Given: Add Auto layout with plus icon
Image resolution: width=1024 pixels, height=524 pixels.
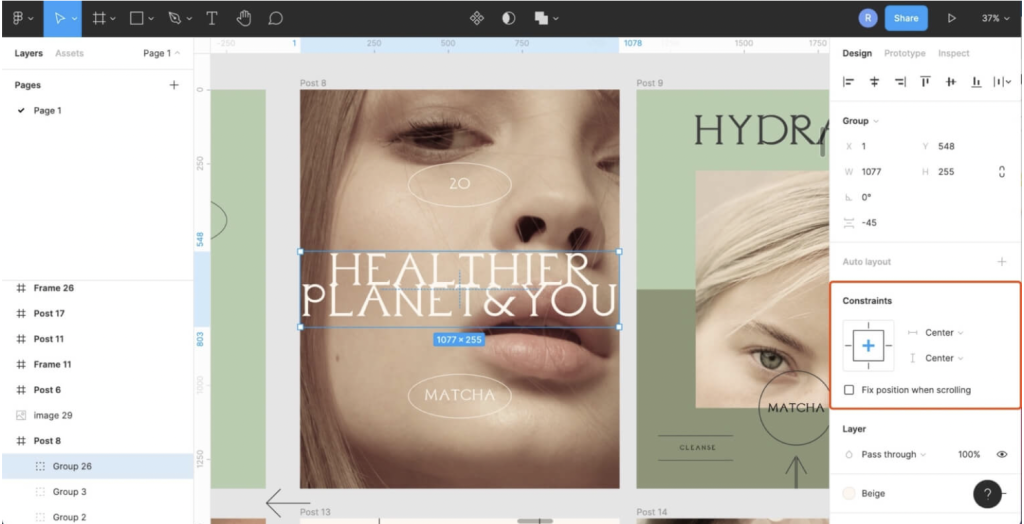Looking at the screenshot, I should pos(1001,262).
